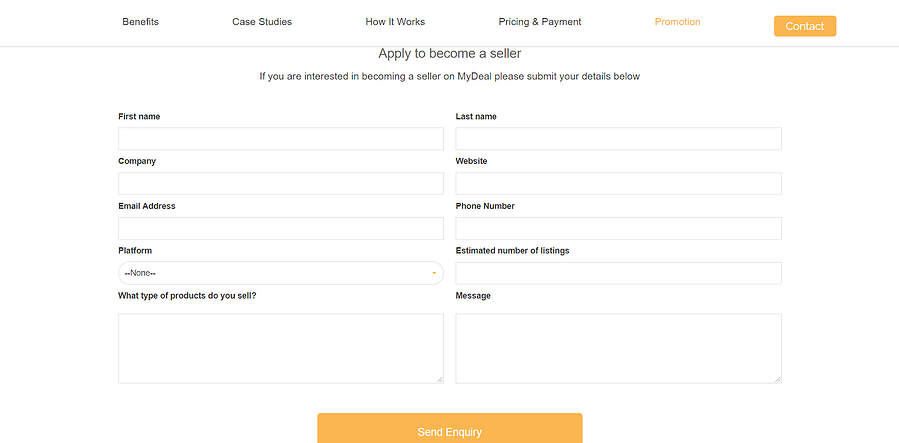The image size is (899, 443).
Task: Select Pricing & Payment in navigation
Action: [x=540, y=22]
